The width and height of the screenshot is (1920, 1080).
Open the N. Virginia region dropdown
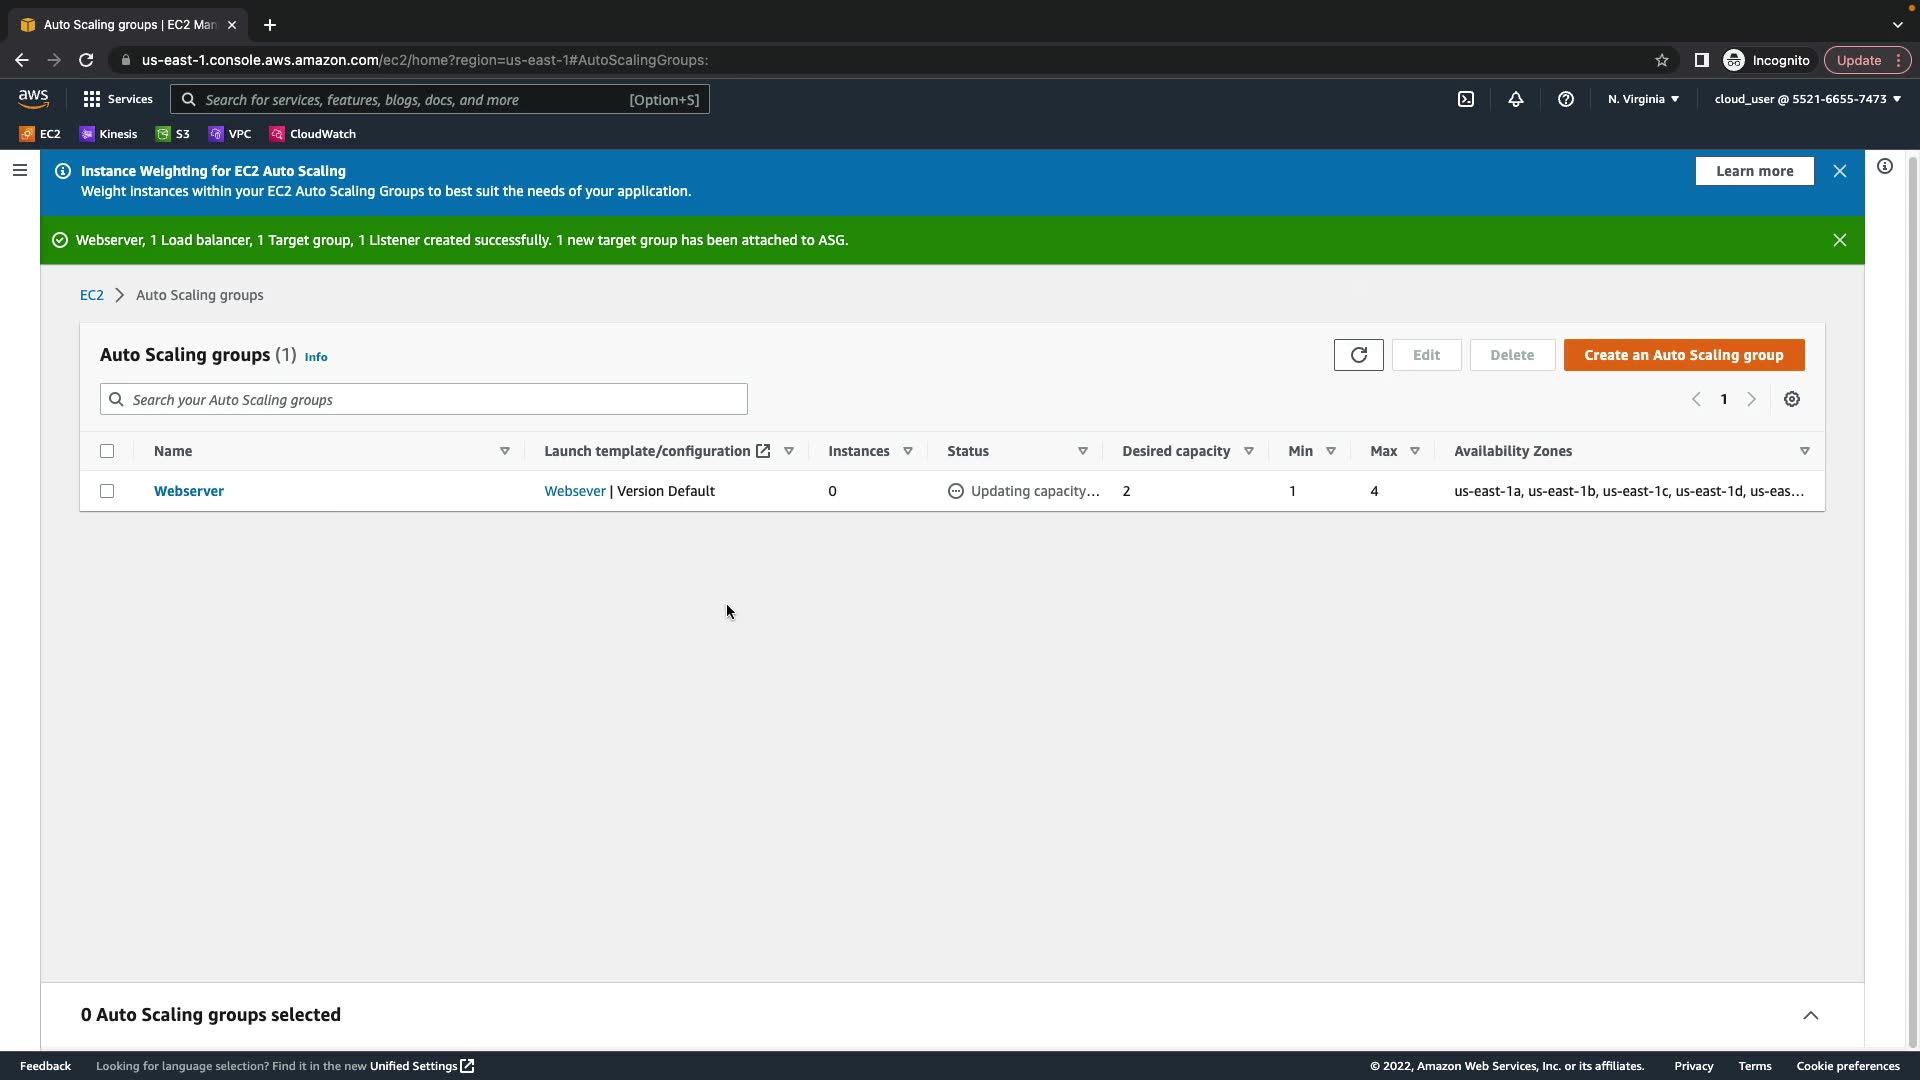pos(1643,99)
